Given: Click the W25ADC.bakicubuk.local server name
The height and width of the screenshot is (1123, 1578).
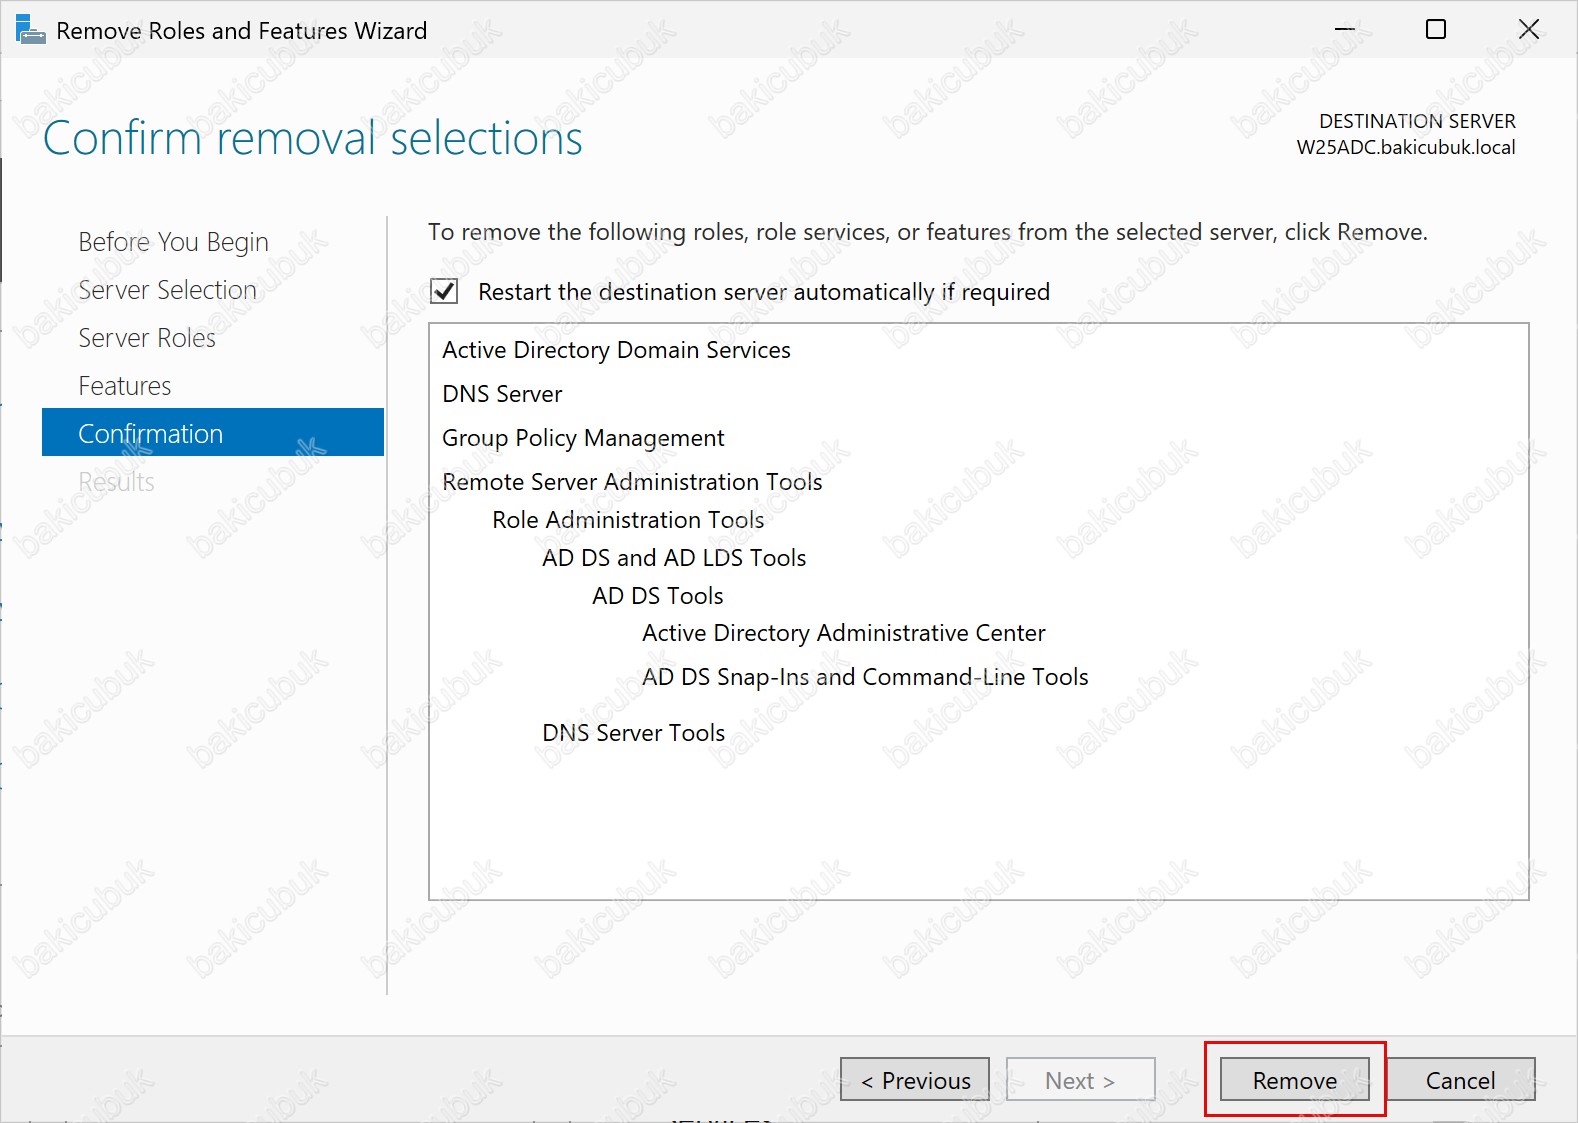Looking at the screenshot, I should coord(1406,147).
